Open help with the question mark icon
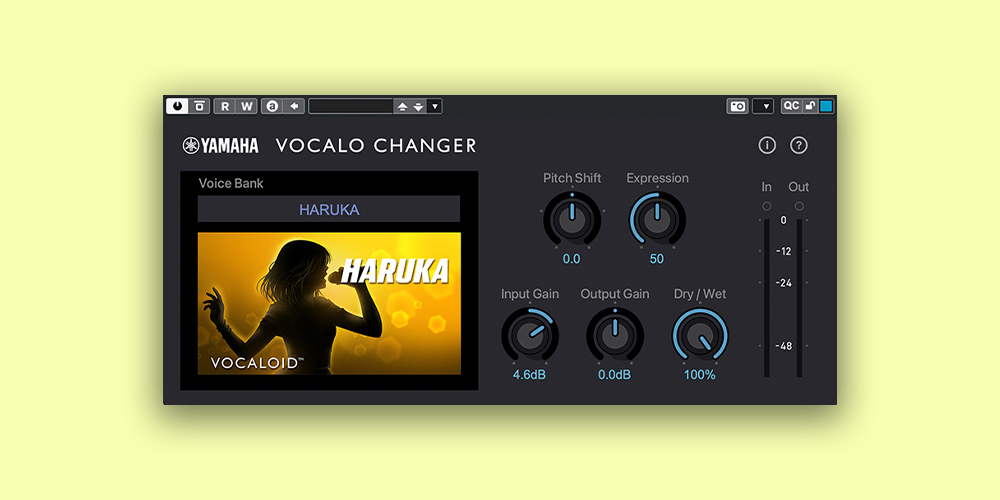The height and width of the screenshot is (500, 1000). [x=798, y=145]
